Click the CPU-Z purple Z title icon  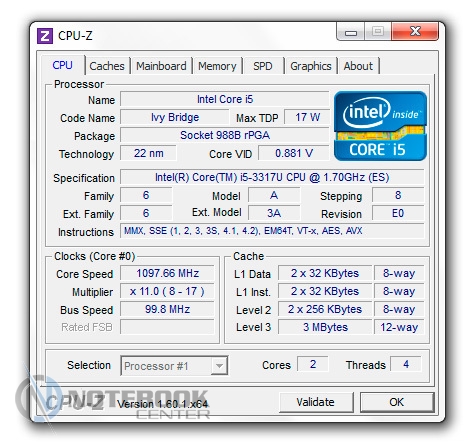[x=45, y=36]
